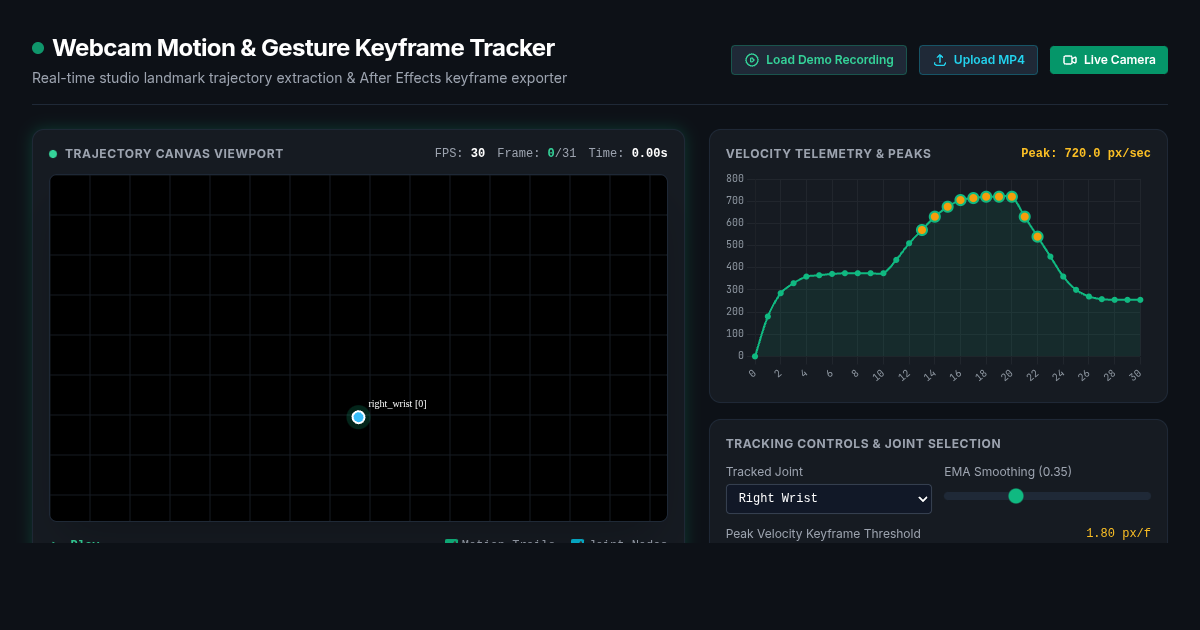Screen dimensions: 1200x630
Task: Click the 'Tracked Joint' label
Action: point(764,472)
